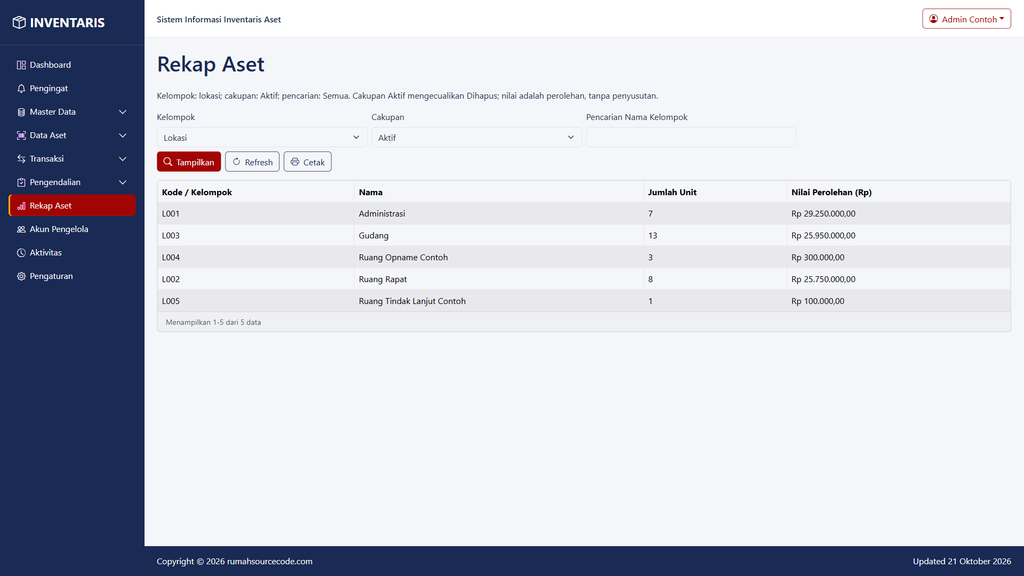Click the Pengaturan gear icon
This screenshot has width=1024, height=576.
(21, 276)
